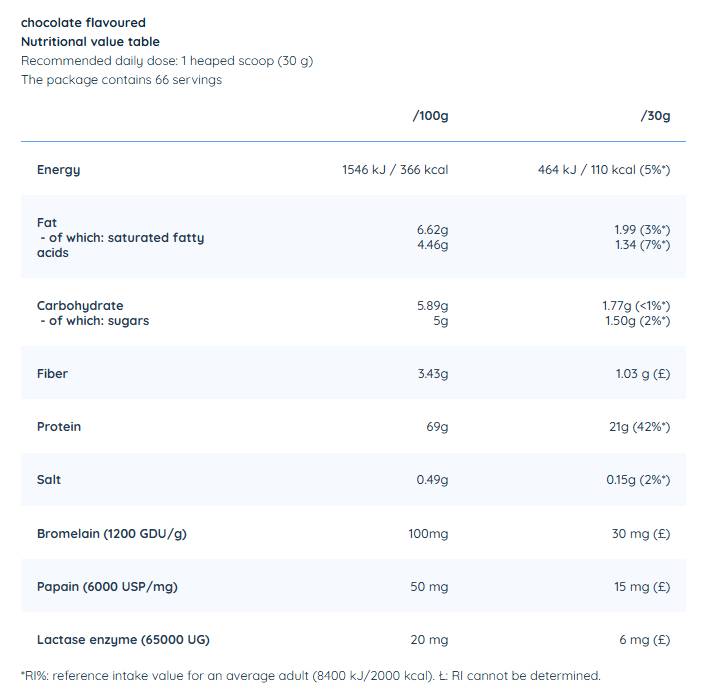The width and height of the screenshot is (710, 698).
Task: Click the Protein row label
Action: (x=59, y=427)
